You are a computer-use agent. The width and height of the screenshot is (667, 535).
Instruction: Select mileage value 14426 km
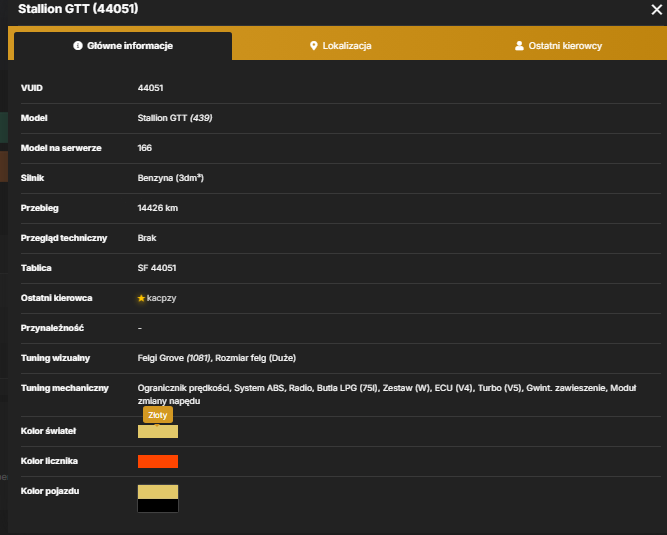click(158, 208)
